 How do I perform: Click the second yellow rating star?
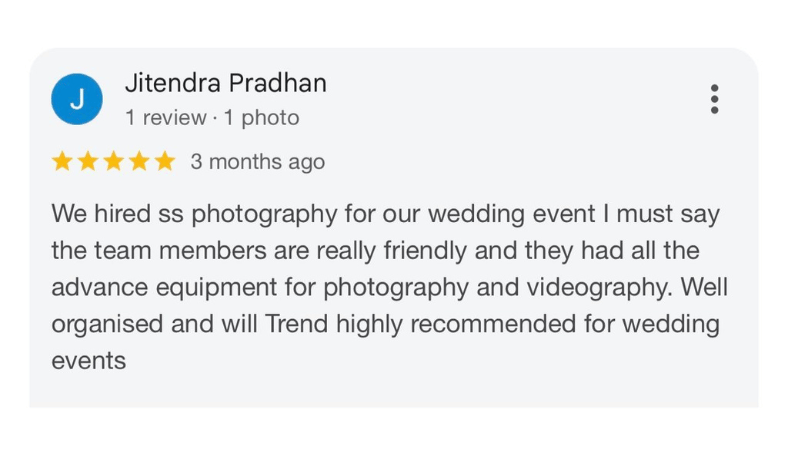pyautogui.click(x=88, y=162)
